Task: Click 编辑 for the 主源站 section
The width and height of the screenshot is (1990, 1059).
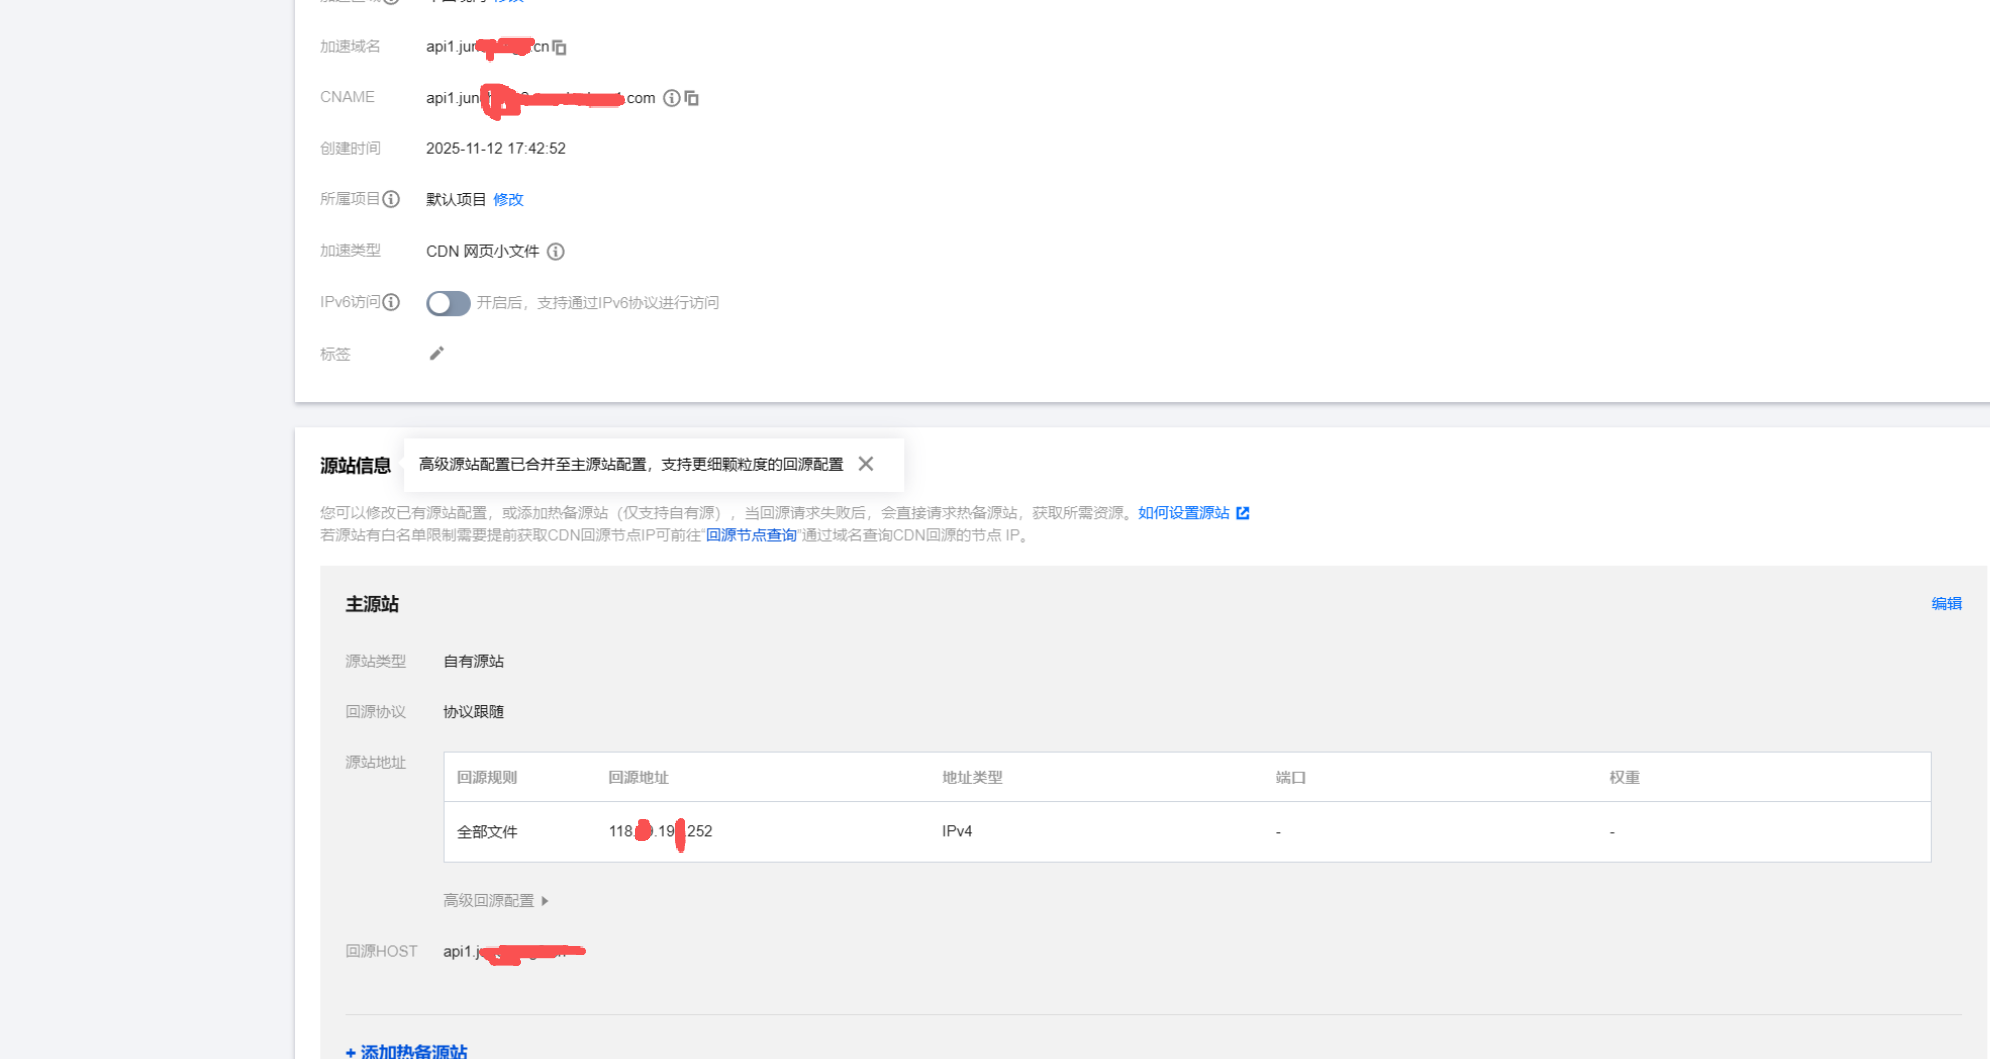Action: coord(1945,603)
